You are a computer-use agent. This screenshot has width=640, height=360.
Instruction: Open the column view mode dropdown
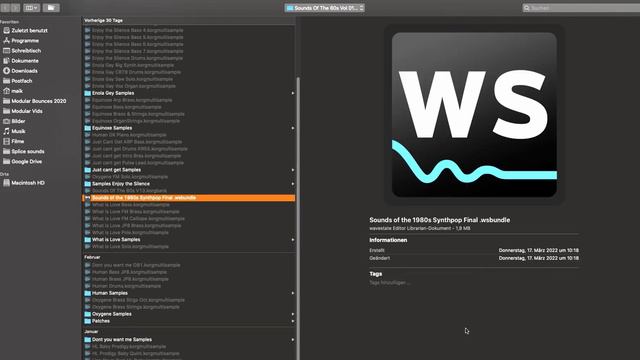click(31, 8)
